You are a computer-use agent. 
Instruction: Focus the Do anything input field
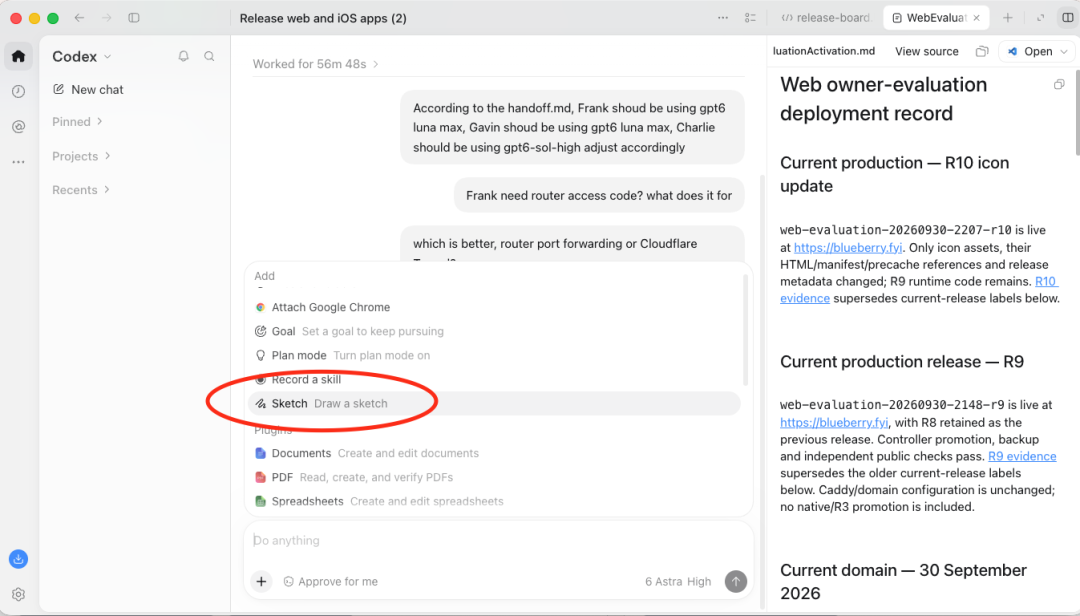[498, 541]
